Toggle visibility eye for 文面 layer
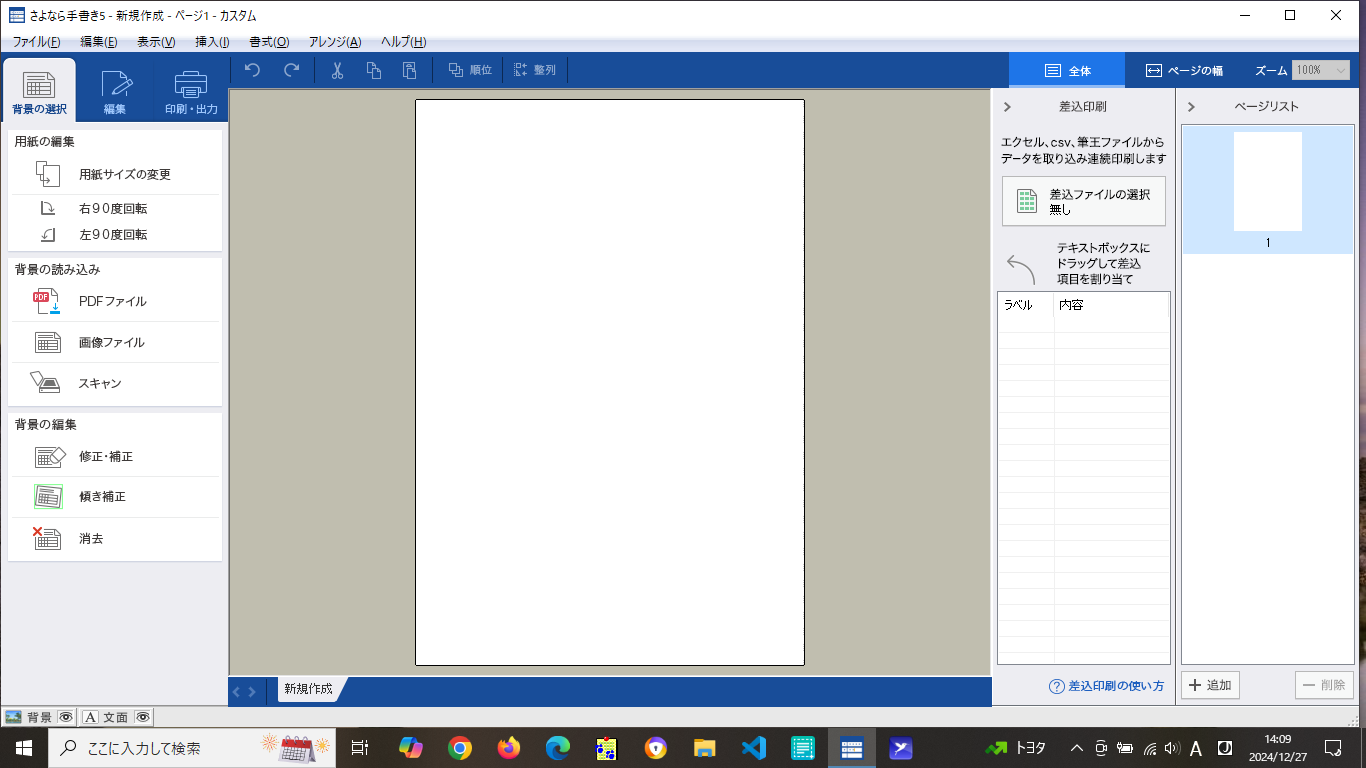Screen dimensions: 1366x768 (143, 717)
